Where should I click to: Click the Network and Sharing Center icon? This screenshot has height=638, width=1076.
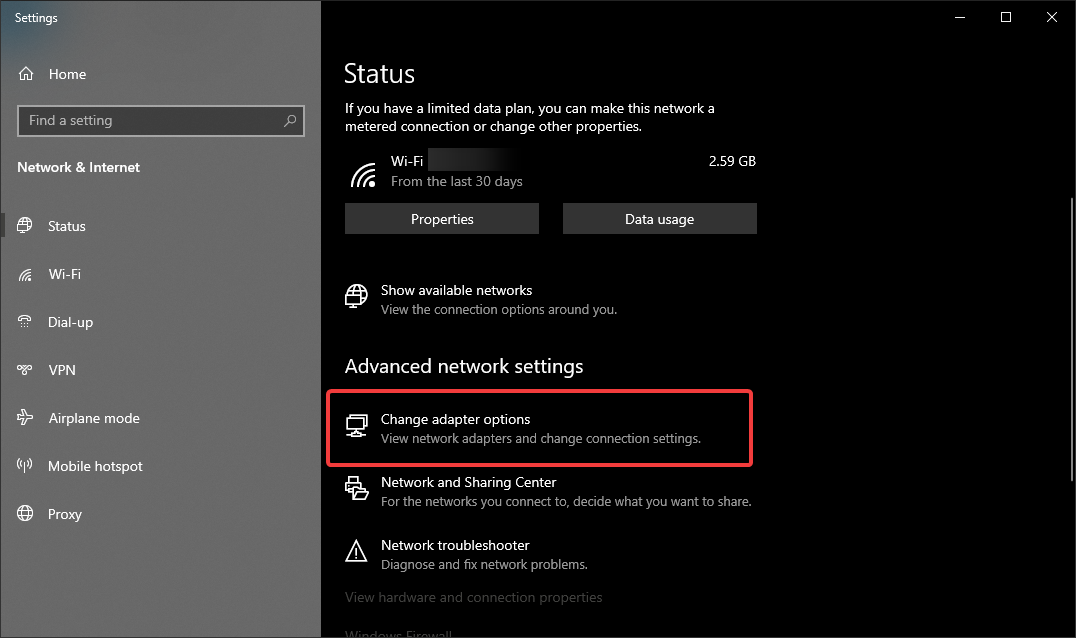(x=356, y=488)
